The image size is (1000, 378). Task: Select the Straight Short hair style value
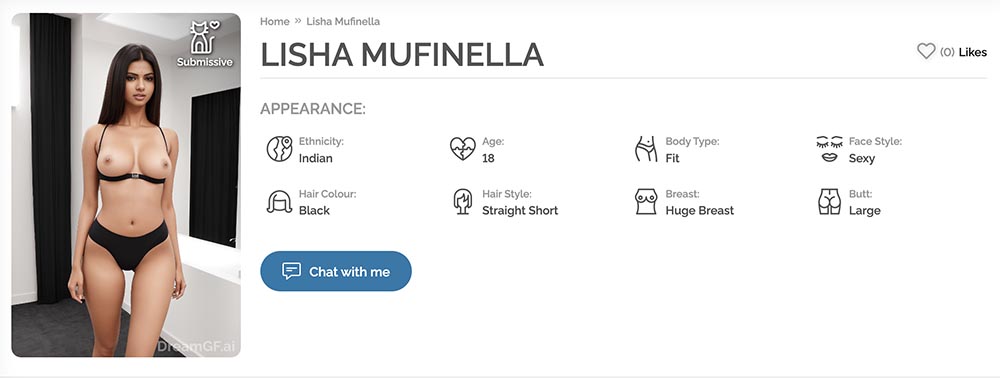520,210
